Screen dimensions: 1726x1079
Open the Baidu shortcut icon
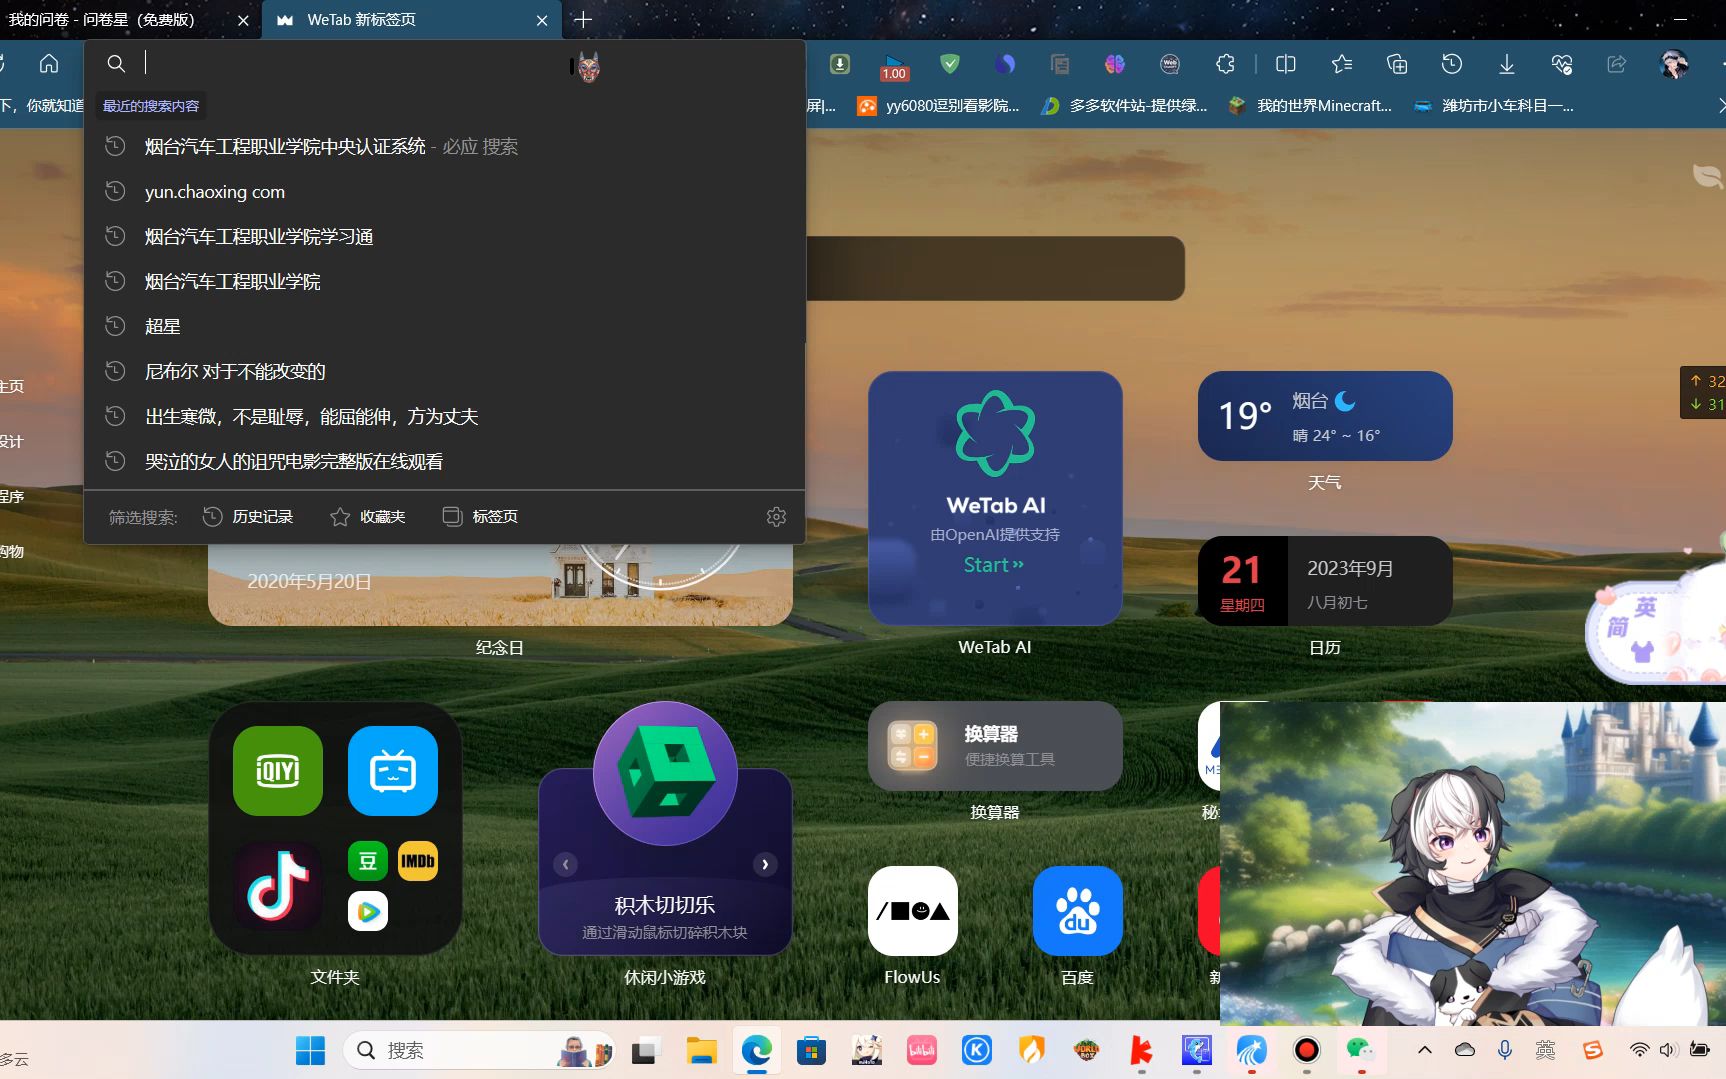click(1078, 911)
